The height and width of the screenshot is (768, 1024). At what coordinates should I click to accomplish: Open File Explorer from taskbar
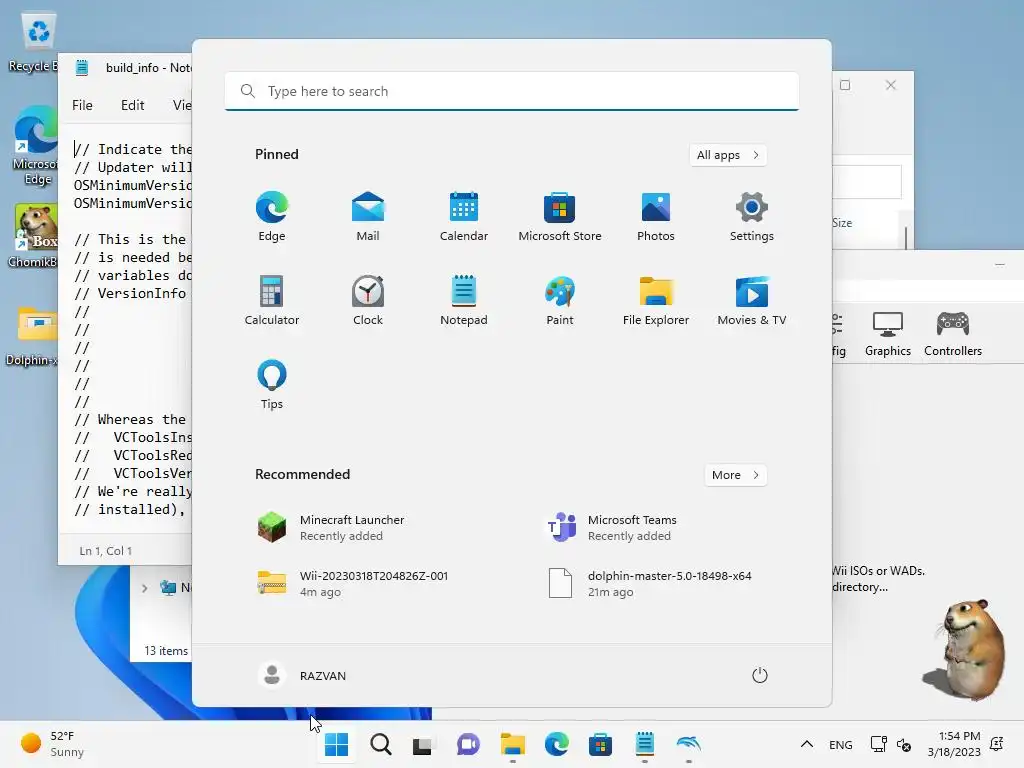click(x=513, y=744)
